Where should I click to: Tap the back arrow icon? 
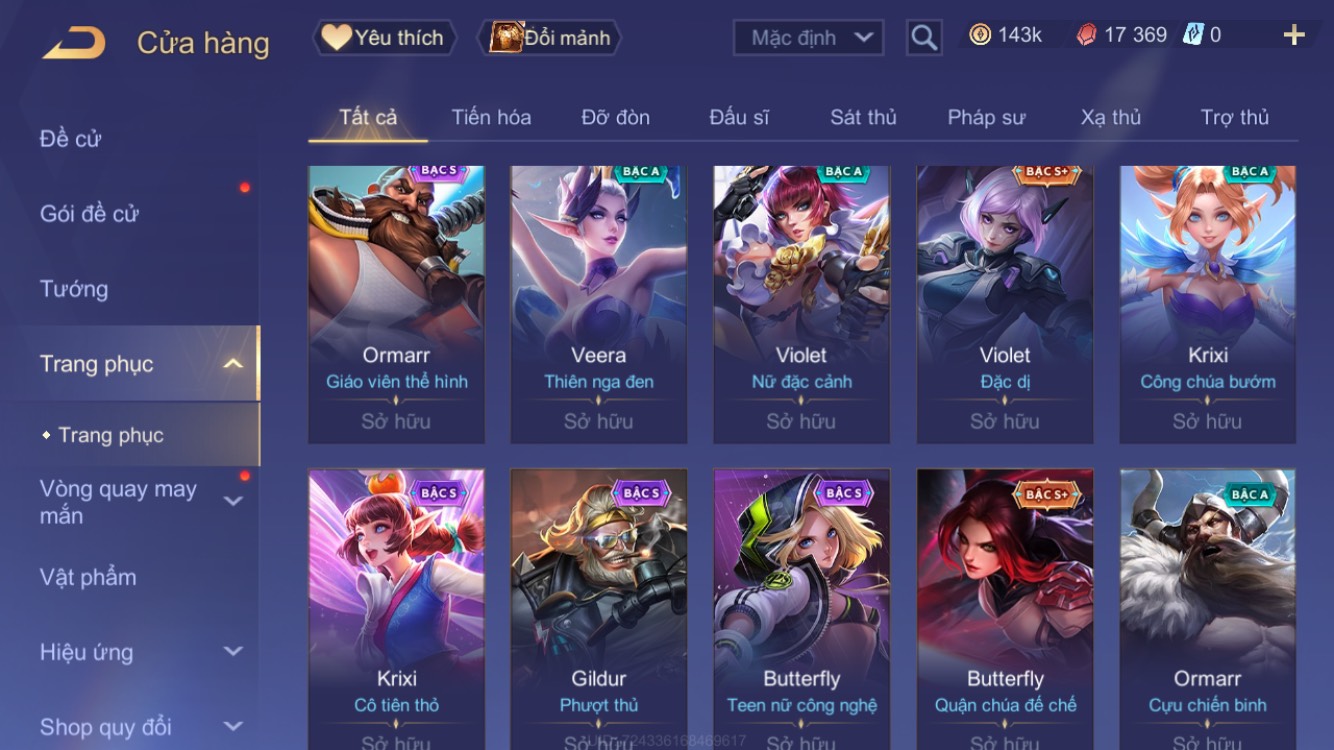74,42
